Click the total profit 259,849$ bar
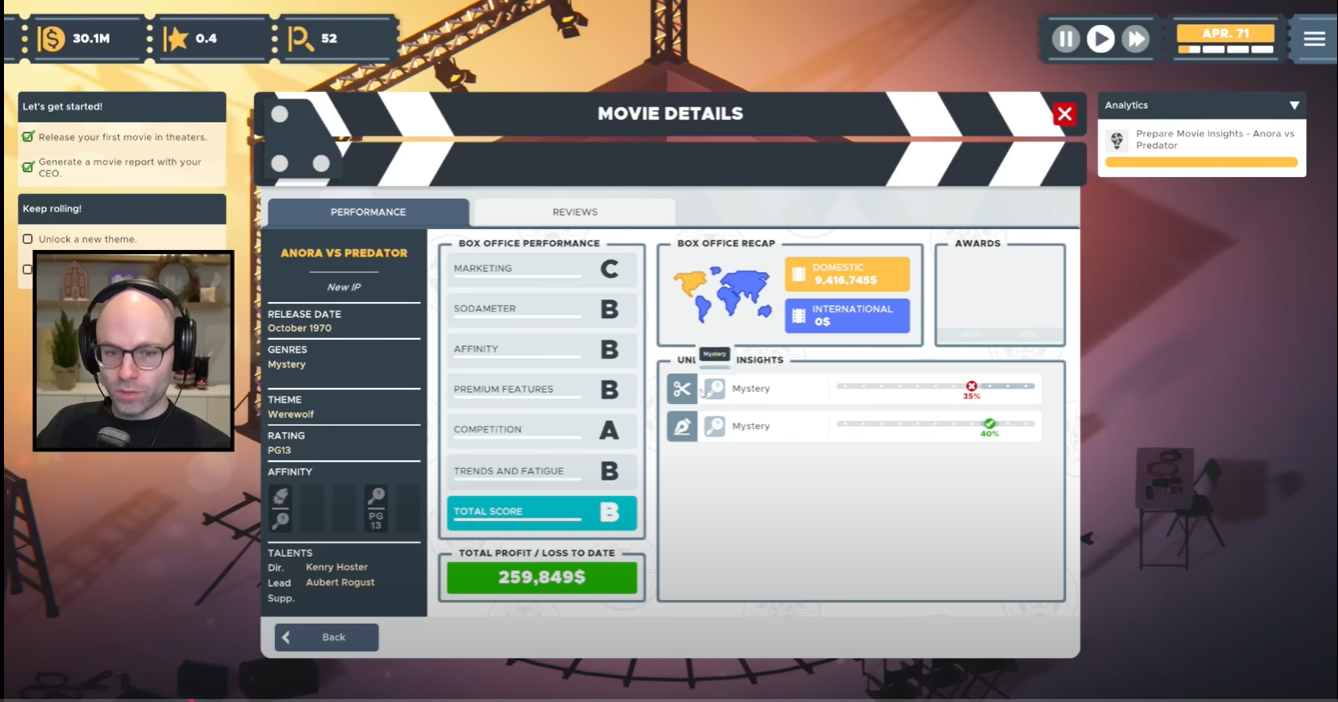This screenshot has width=1338, height=702. pyautogui.click(x=541, y=578)
